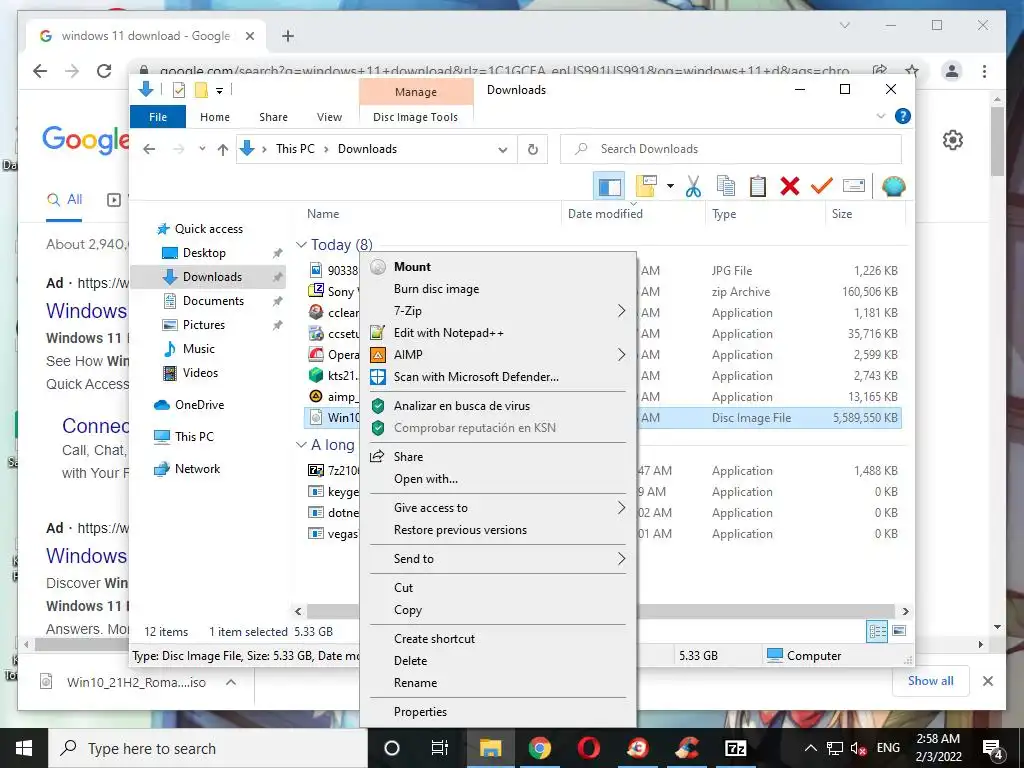Viewport: 1024px width, 768px height.
Task: Click the new folder toolbar icon
Action: pos(647,187)
